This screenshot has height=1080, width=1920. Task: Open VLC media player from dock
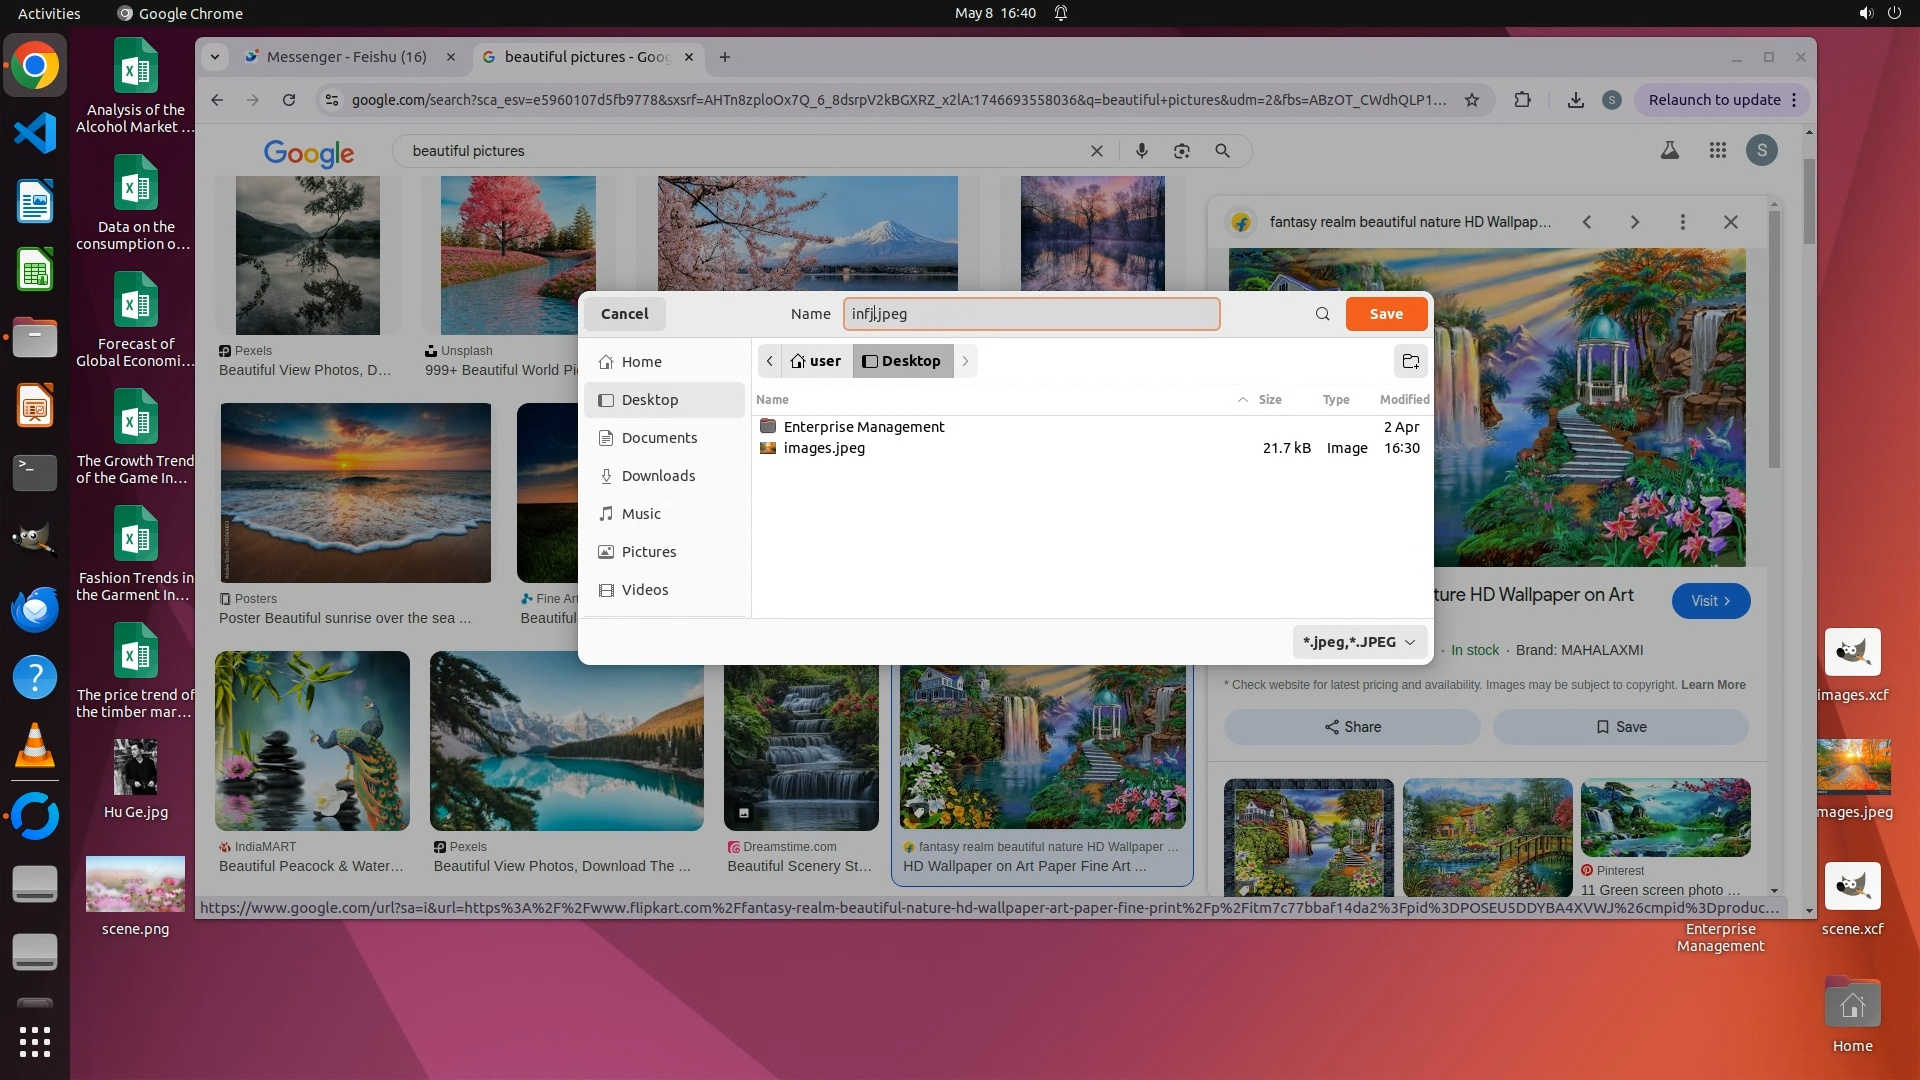[x=35, y=746]
